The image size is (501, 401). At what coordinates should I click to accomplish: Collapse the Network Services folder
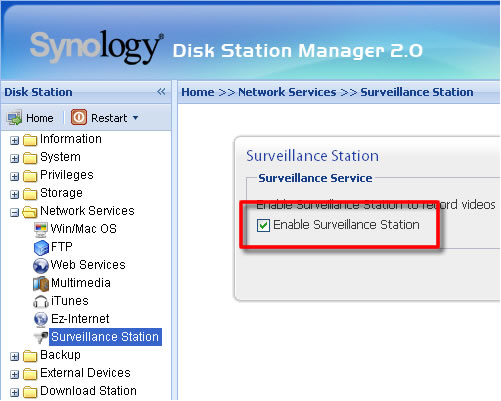pyautogui.click(x=14, y=212)
